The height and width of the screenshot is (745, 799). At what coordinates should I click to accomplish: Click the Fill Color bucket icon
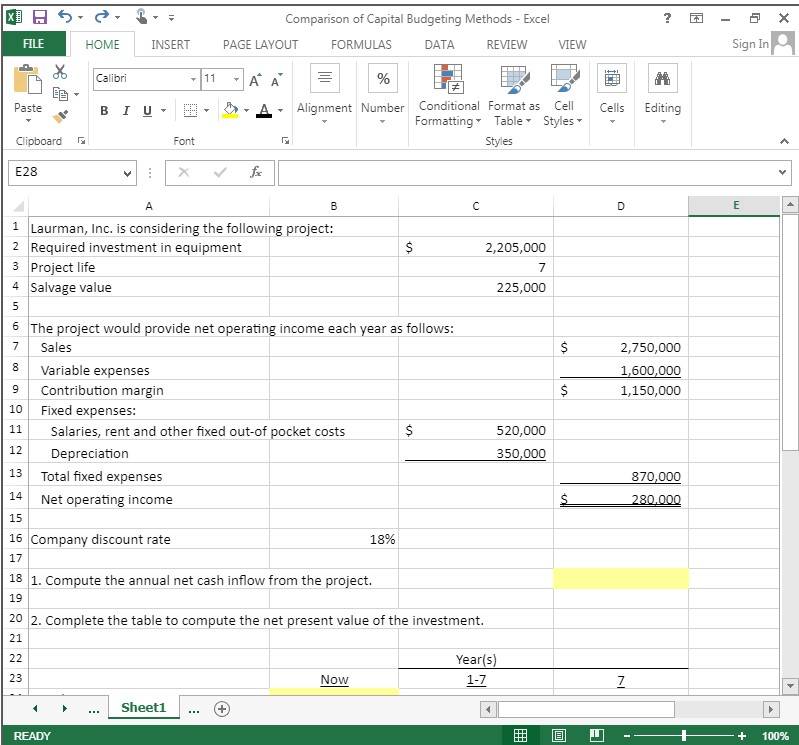point(230,110)
